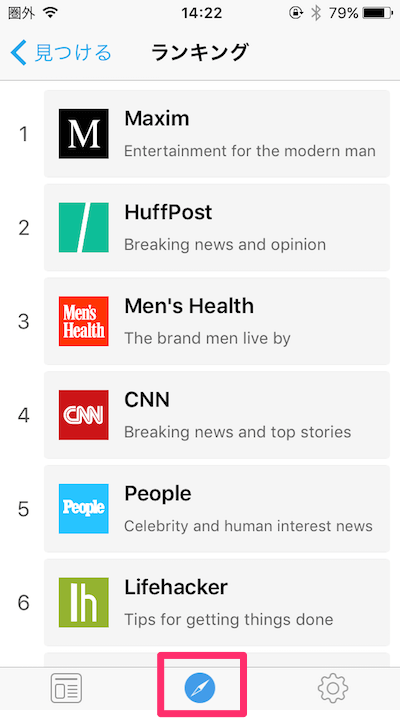Open the Maxim channel title

(x=157, y=119)
